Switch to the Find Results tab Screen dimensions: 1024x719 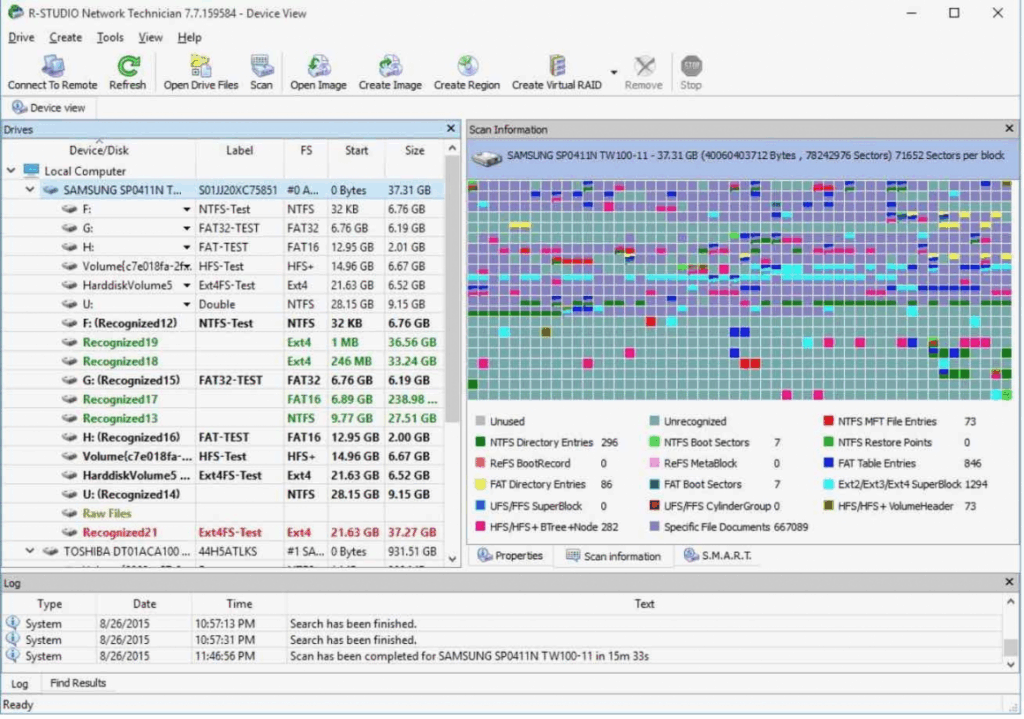78,683
